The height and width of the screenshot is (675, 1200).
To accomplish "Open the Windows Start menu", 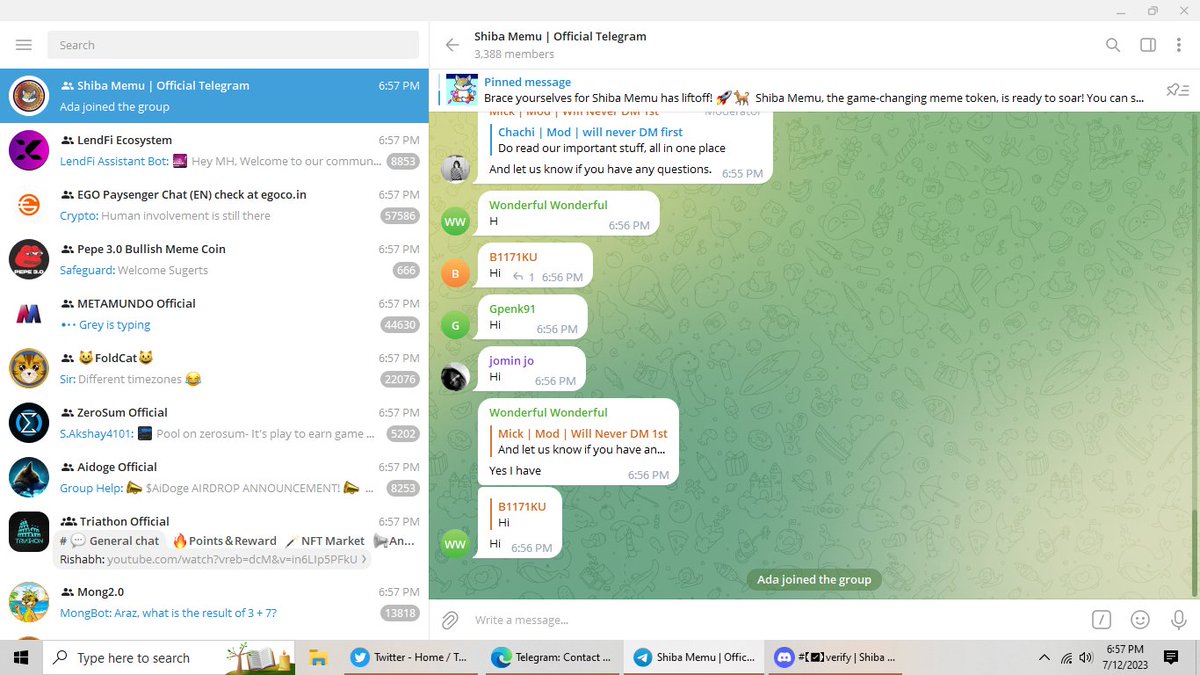I will (x=20, y=657).
